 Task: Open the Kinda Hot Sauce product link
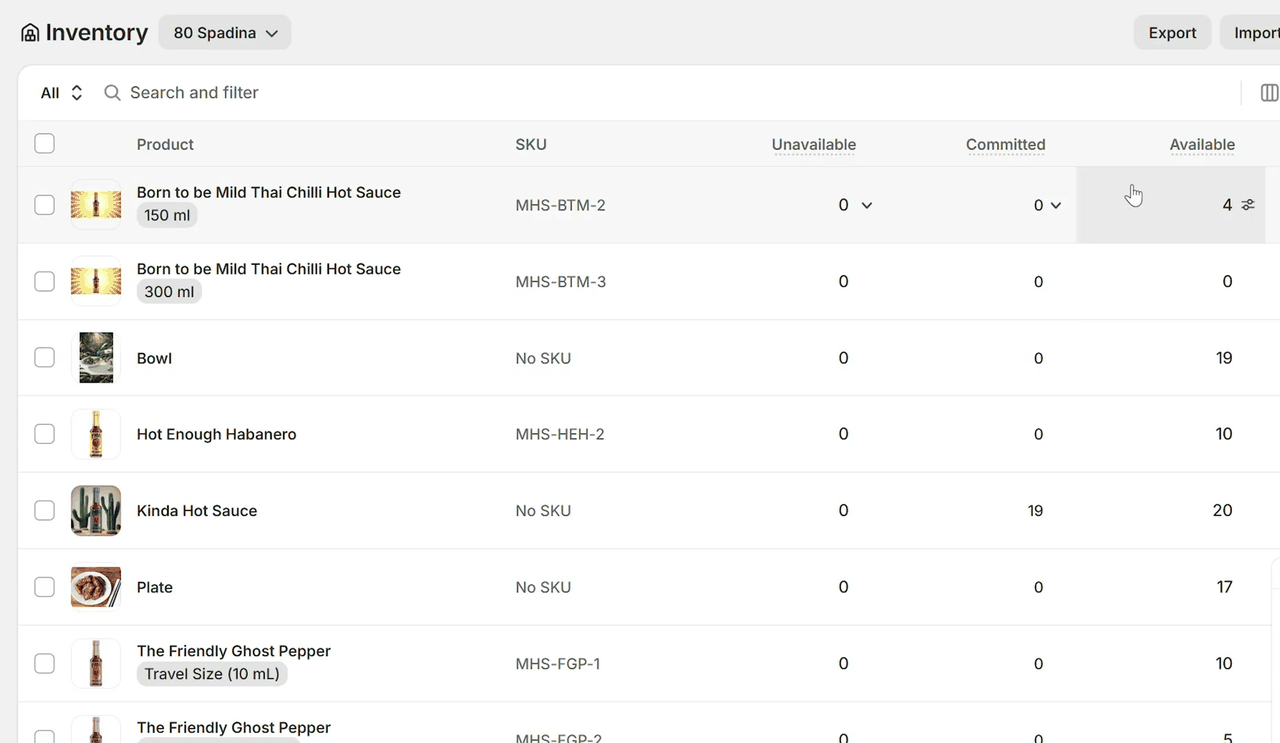[197, 511]
